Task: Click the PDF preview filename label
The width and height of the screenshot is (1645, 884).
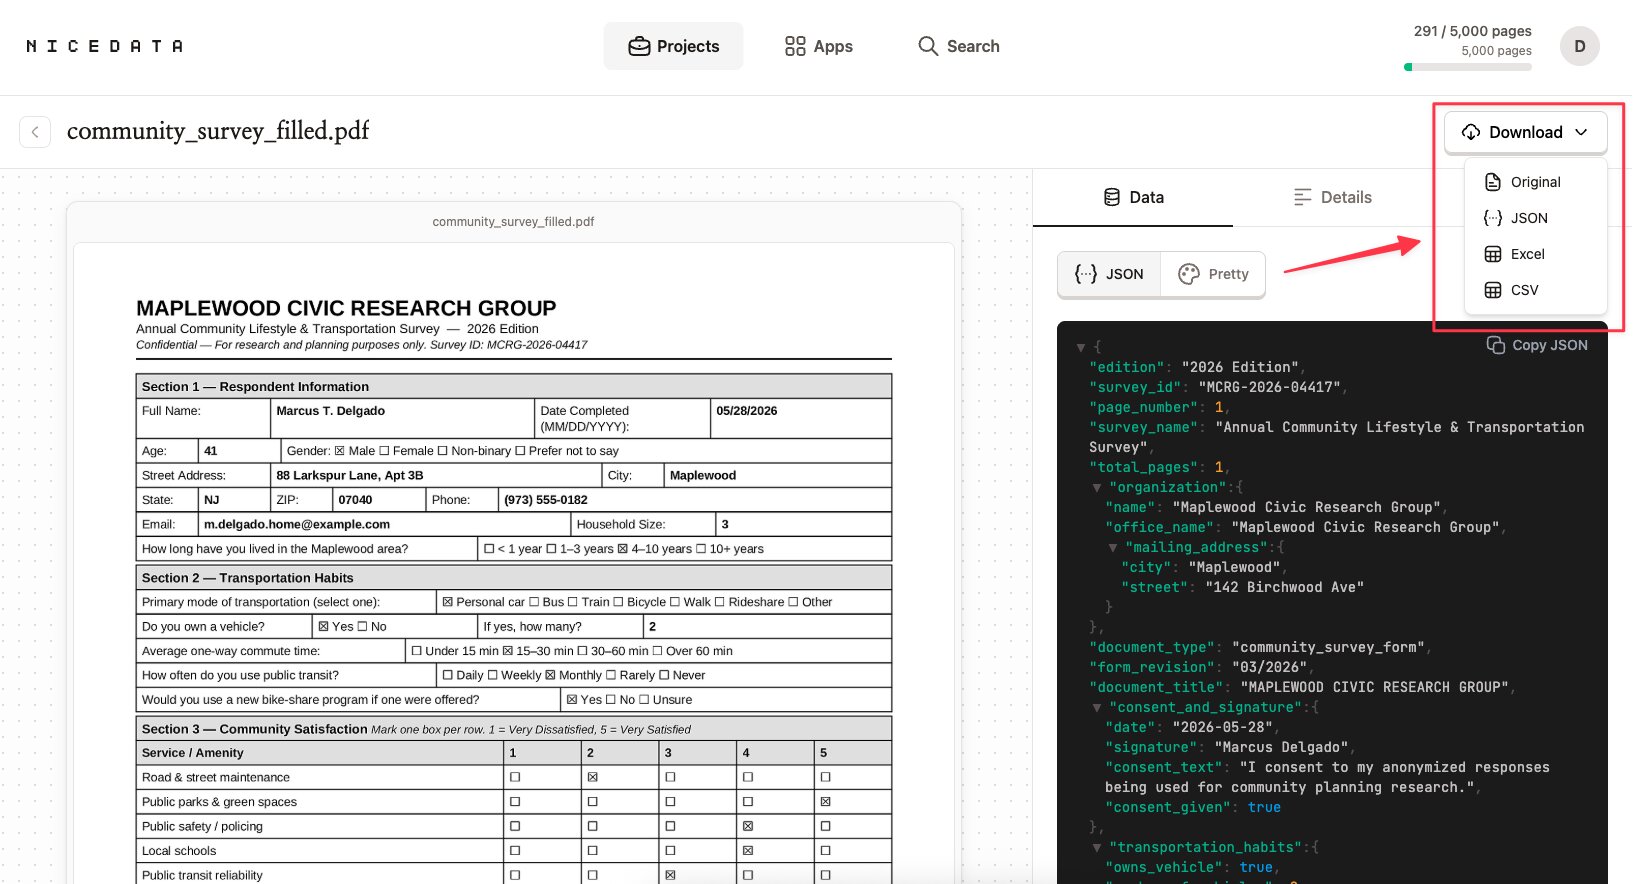Action: click(x=513, y=222)
